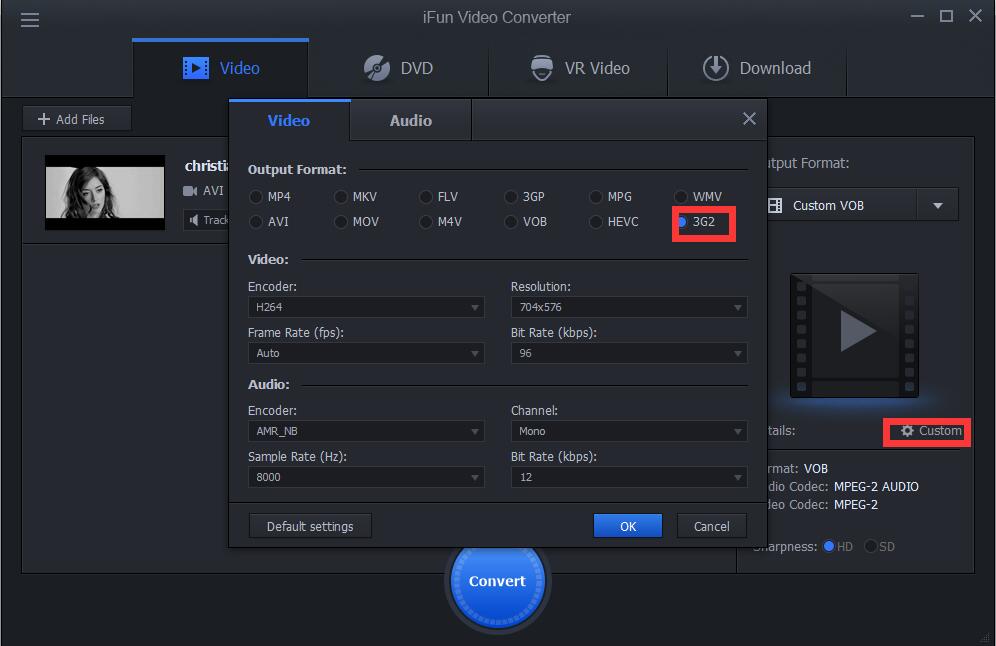Image resolution: width=996 pixels, height=646 pixels.
Task: Click the blue Convert button
Action: 497,581
